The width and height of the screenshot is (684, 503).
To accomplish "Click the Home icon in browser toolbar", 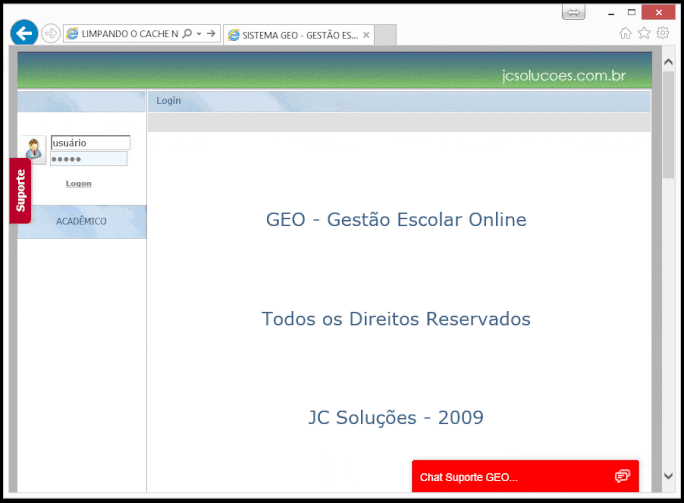I will click(626, 33).
